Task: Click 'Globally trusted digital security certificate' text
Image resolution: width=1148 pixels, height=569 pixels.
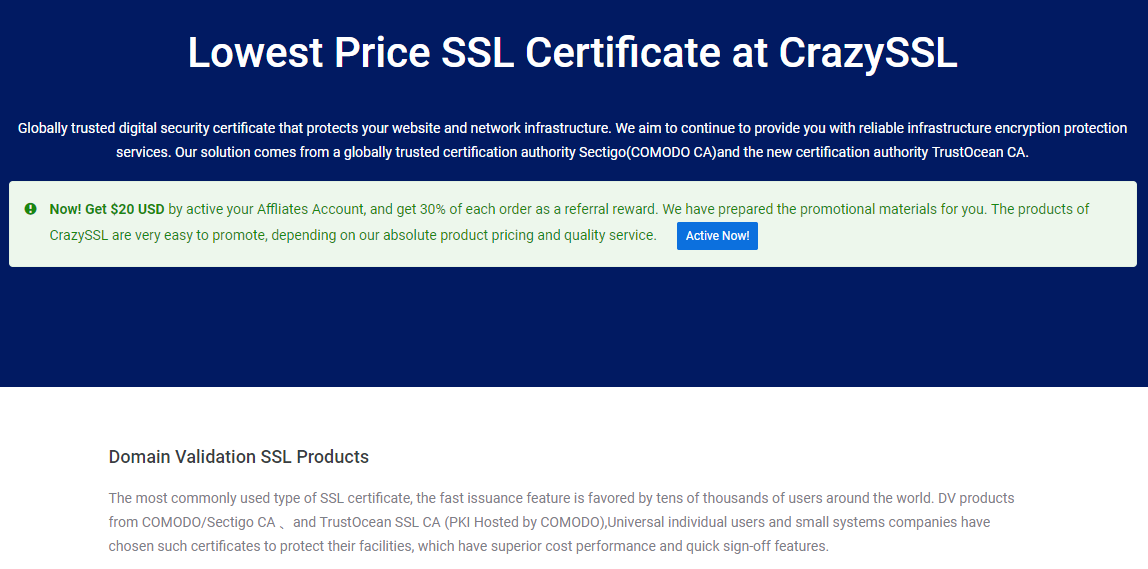Action: [x=146, y=128]
